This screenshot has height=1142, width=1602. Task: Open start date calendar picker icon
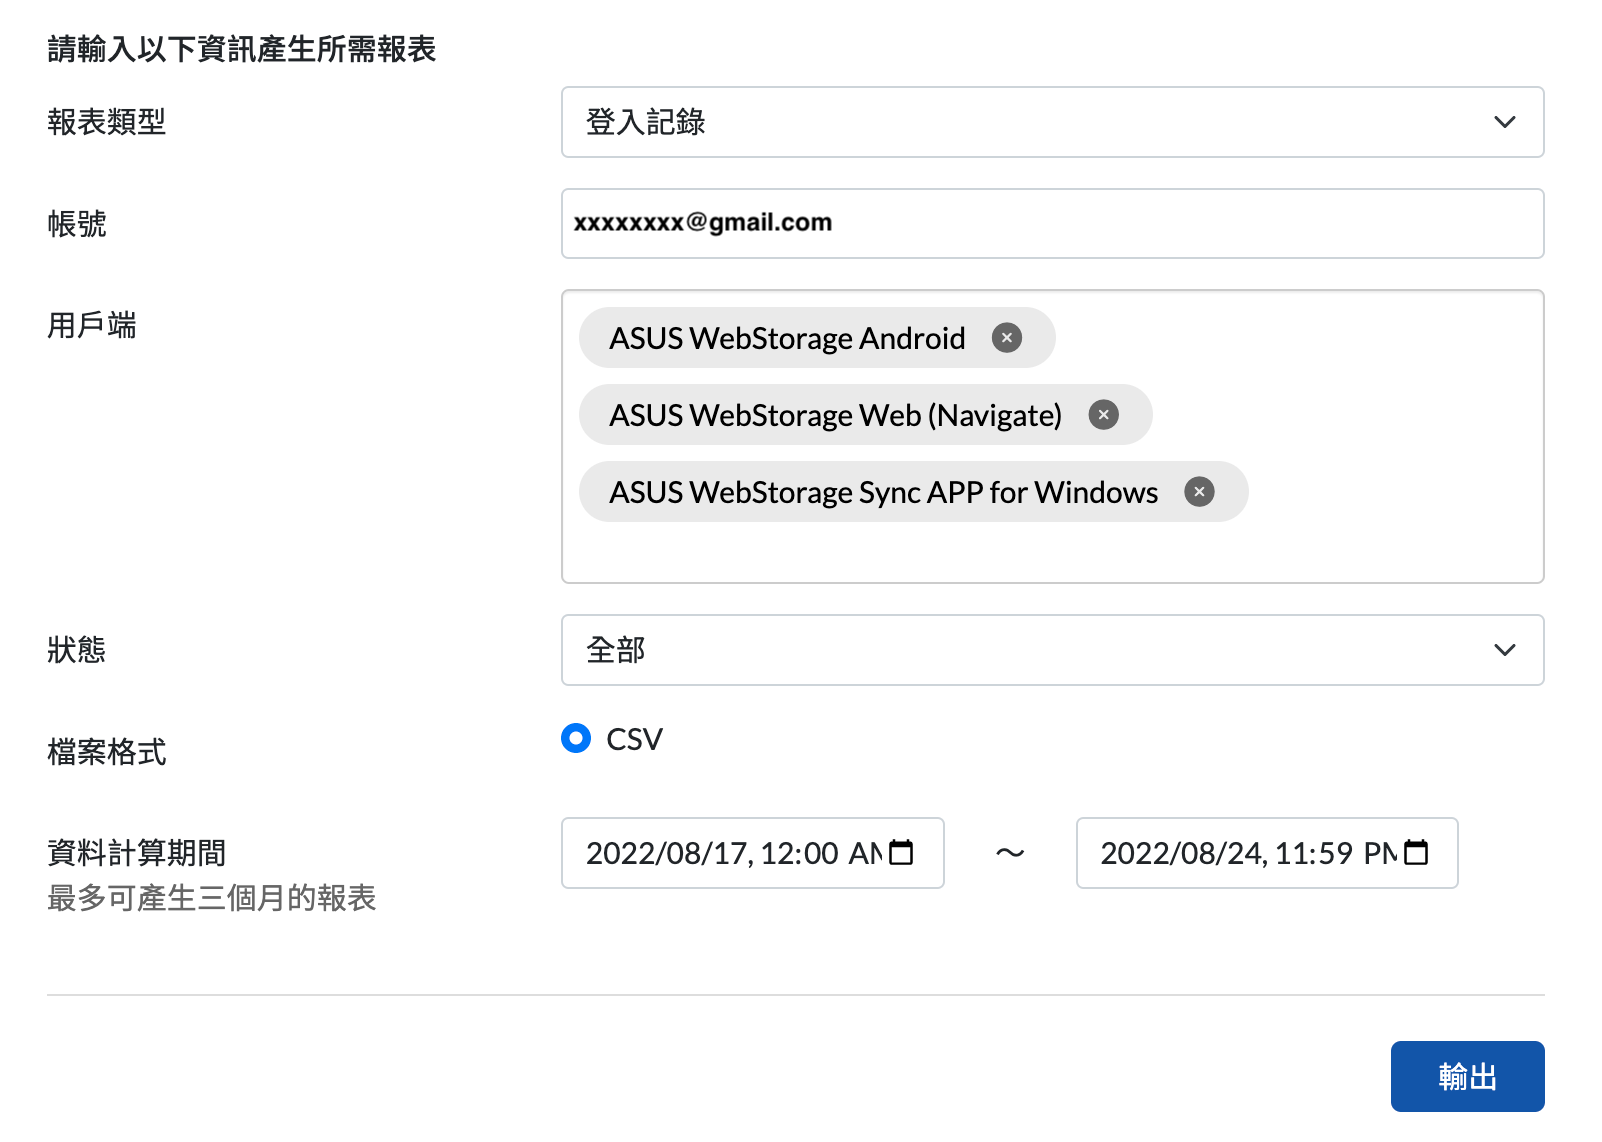[x=901, y=853]
